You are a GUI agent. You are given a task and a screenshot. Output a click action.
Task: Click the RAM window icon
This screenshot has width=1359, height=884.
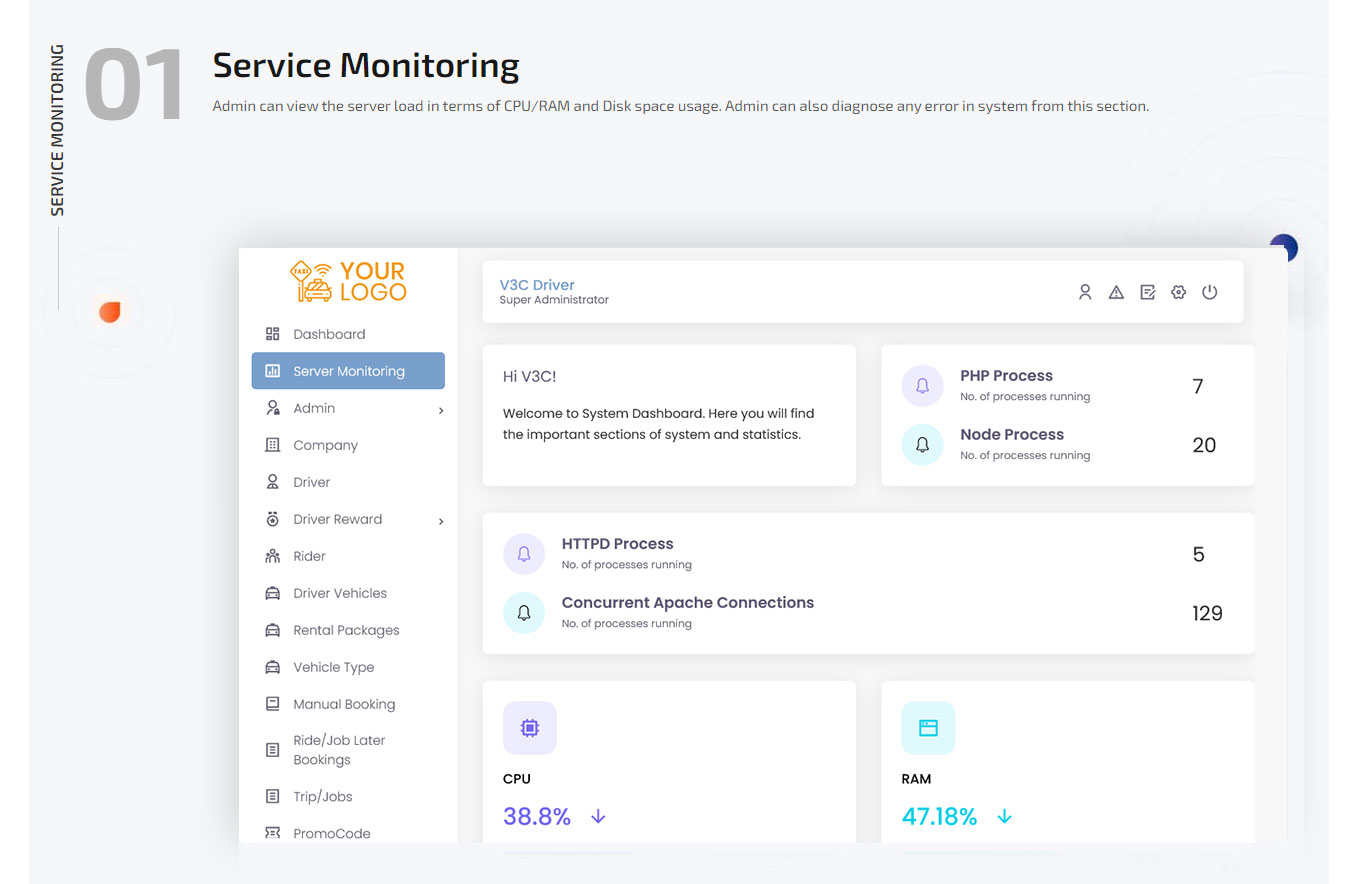click(928, 728)
